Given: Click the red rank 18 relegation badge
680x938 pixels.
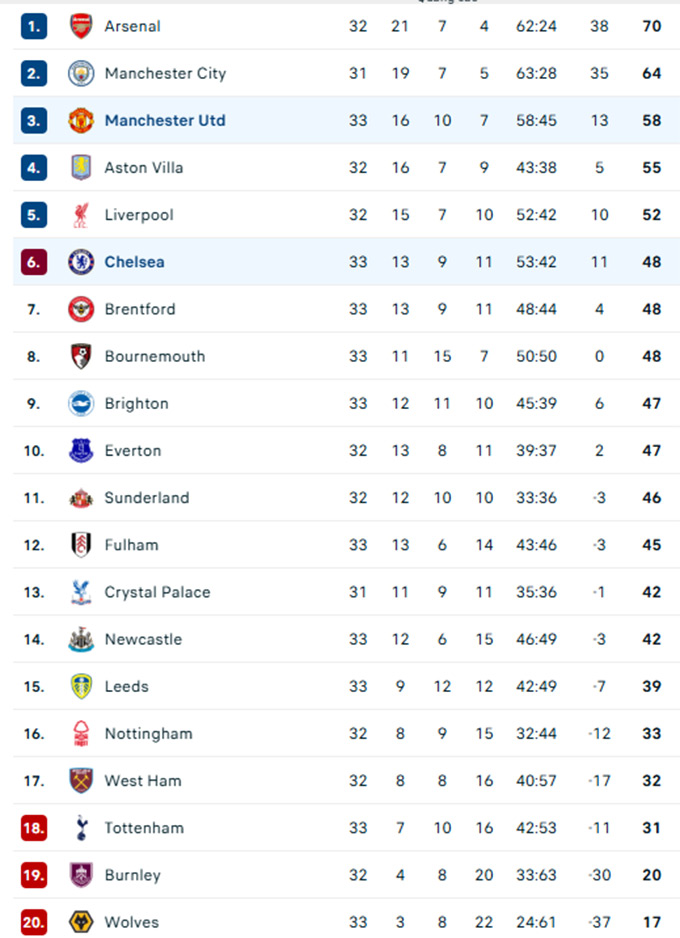Looking at the screenshot, I should click(x=34, y=828).
